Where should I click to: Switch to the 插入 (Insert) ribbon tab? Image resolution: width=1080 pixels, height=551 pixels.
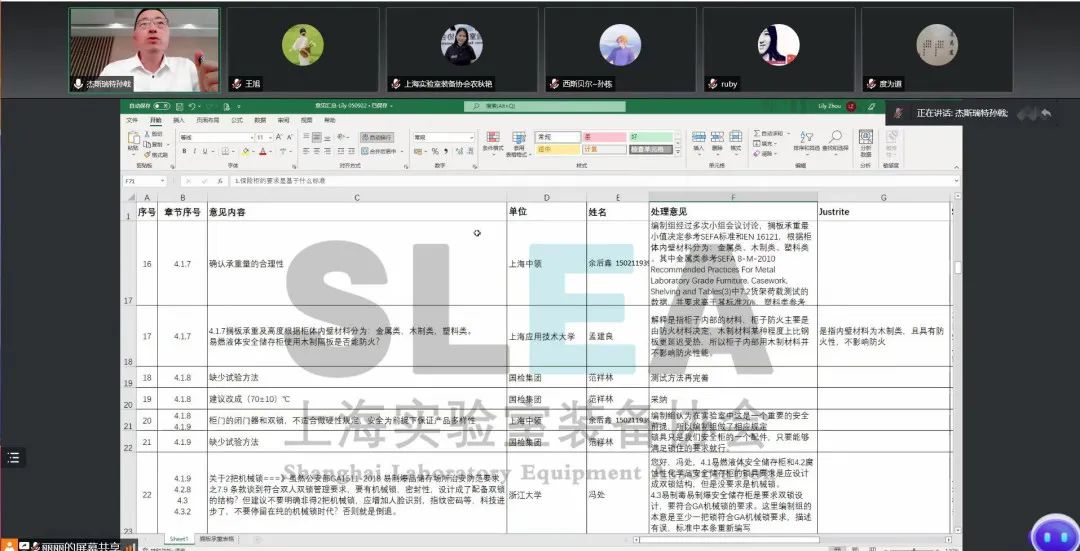178,120
